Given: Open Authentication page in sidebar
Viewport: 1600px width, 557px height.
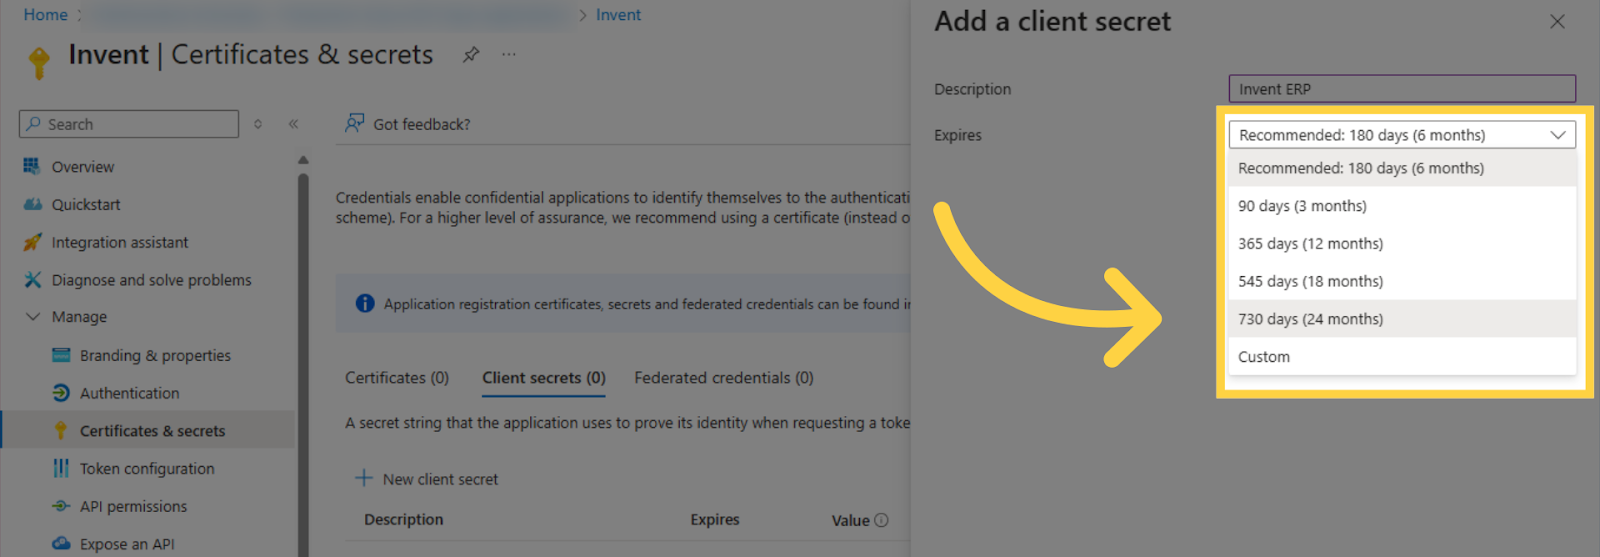Looking at the screenshot, I should pos(130,393).
